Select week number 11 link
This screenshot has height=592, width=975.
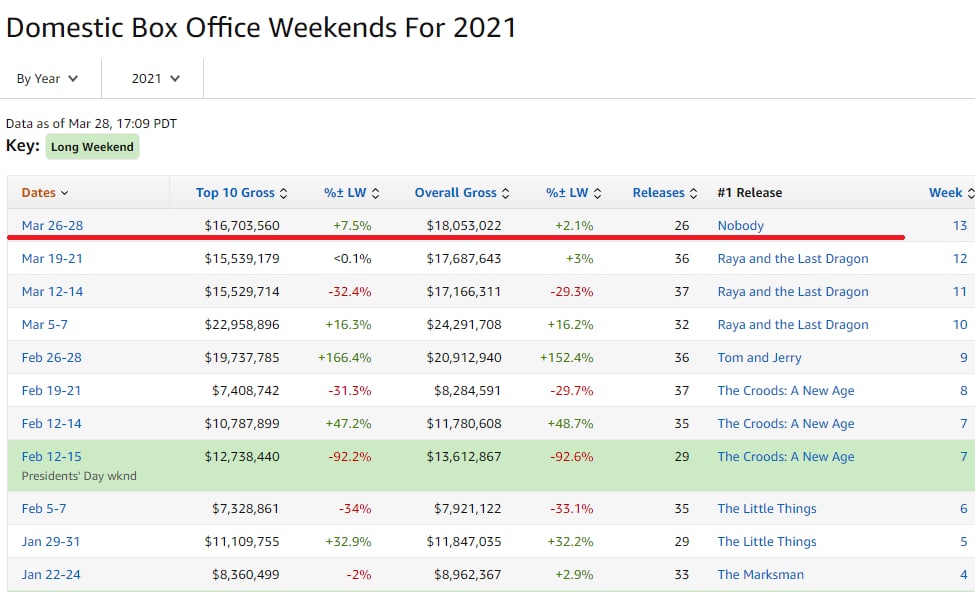[x=960, y=292]
